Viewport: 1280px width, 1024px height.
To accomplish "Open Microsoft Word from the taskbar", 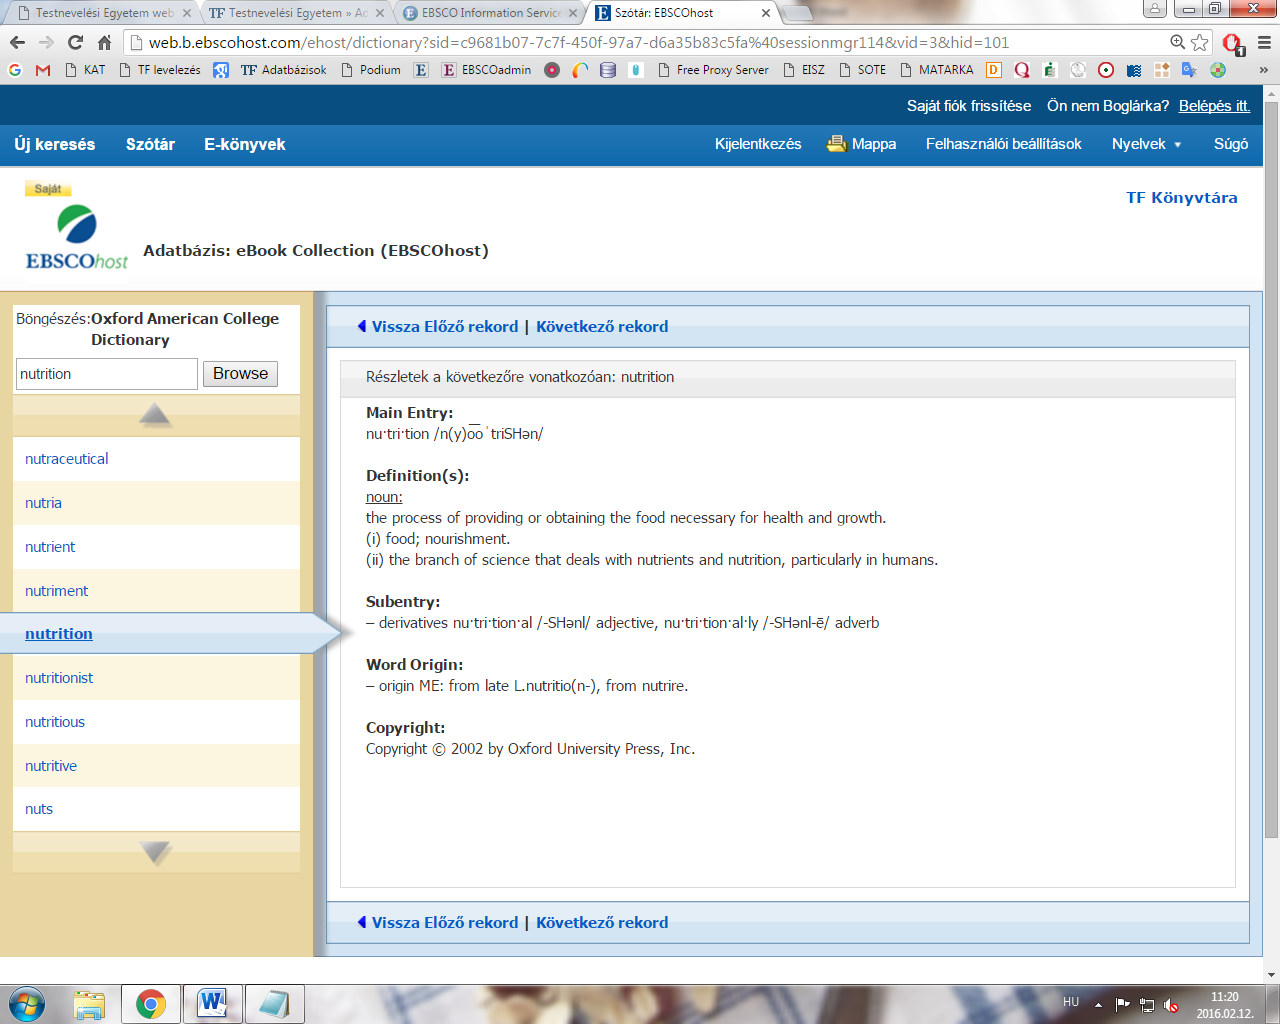I will 212,1004.
